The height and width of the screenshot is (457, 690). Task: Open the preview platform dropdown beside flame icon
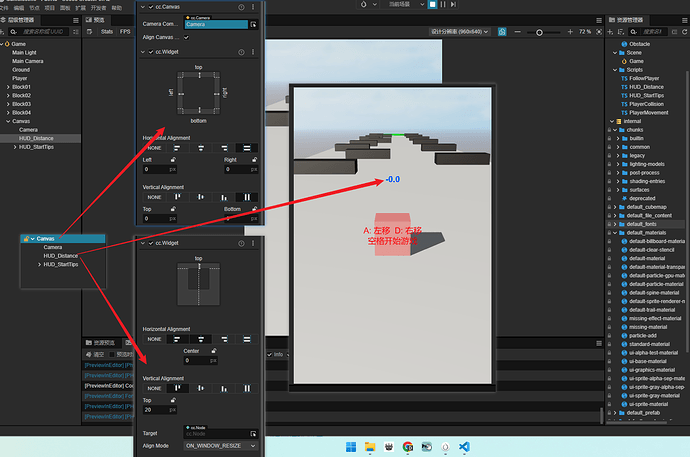(375, 4)
